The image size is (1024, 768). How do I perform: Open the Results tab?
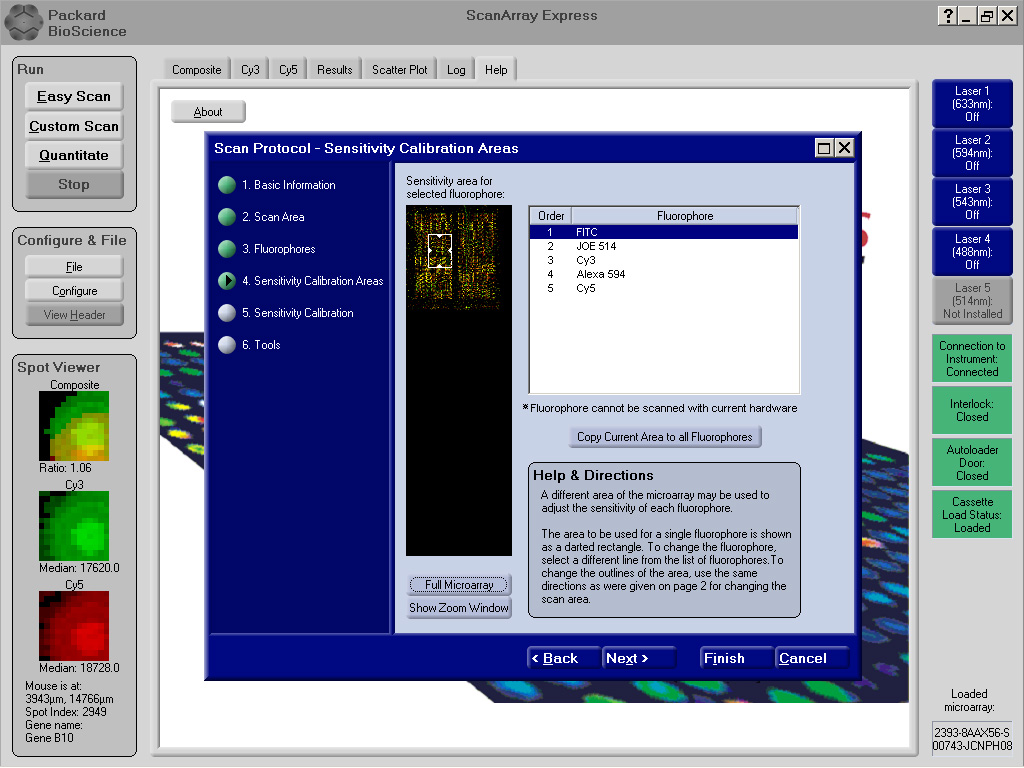pos(334,70)
